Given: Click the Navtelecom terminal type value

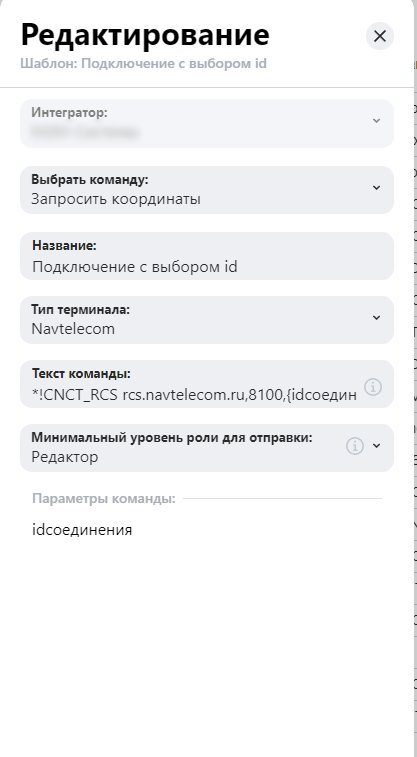Looking at the screenshot, I should pyautogui.click(x=73, y=329).
